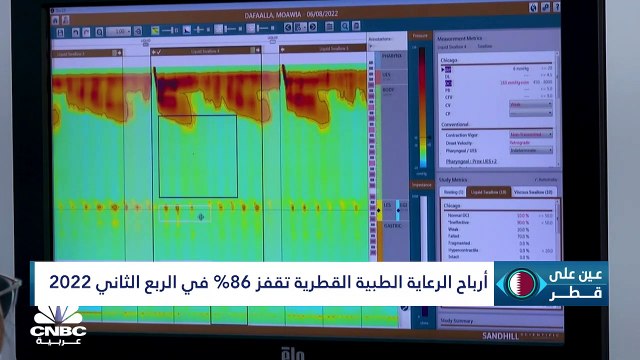Click the zoom icon right of the 100 box

tap(138, 31)
